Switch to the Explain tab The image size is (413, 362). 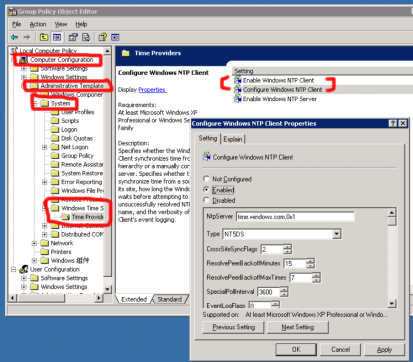[233, 139]
